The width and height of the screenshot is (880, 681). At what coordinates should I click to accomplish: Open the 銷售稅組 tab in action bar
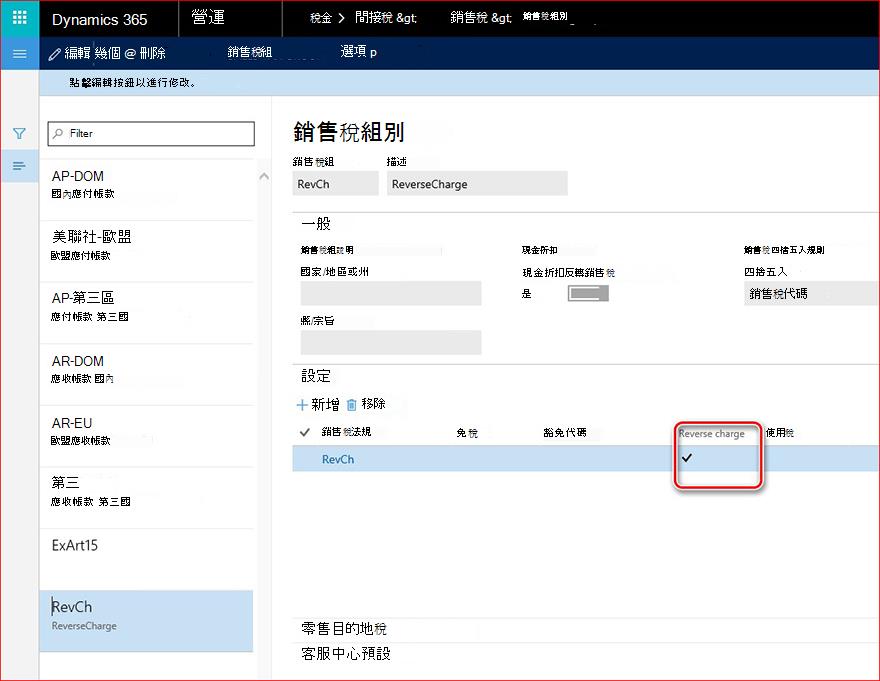click(x=250, y=52)
